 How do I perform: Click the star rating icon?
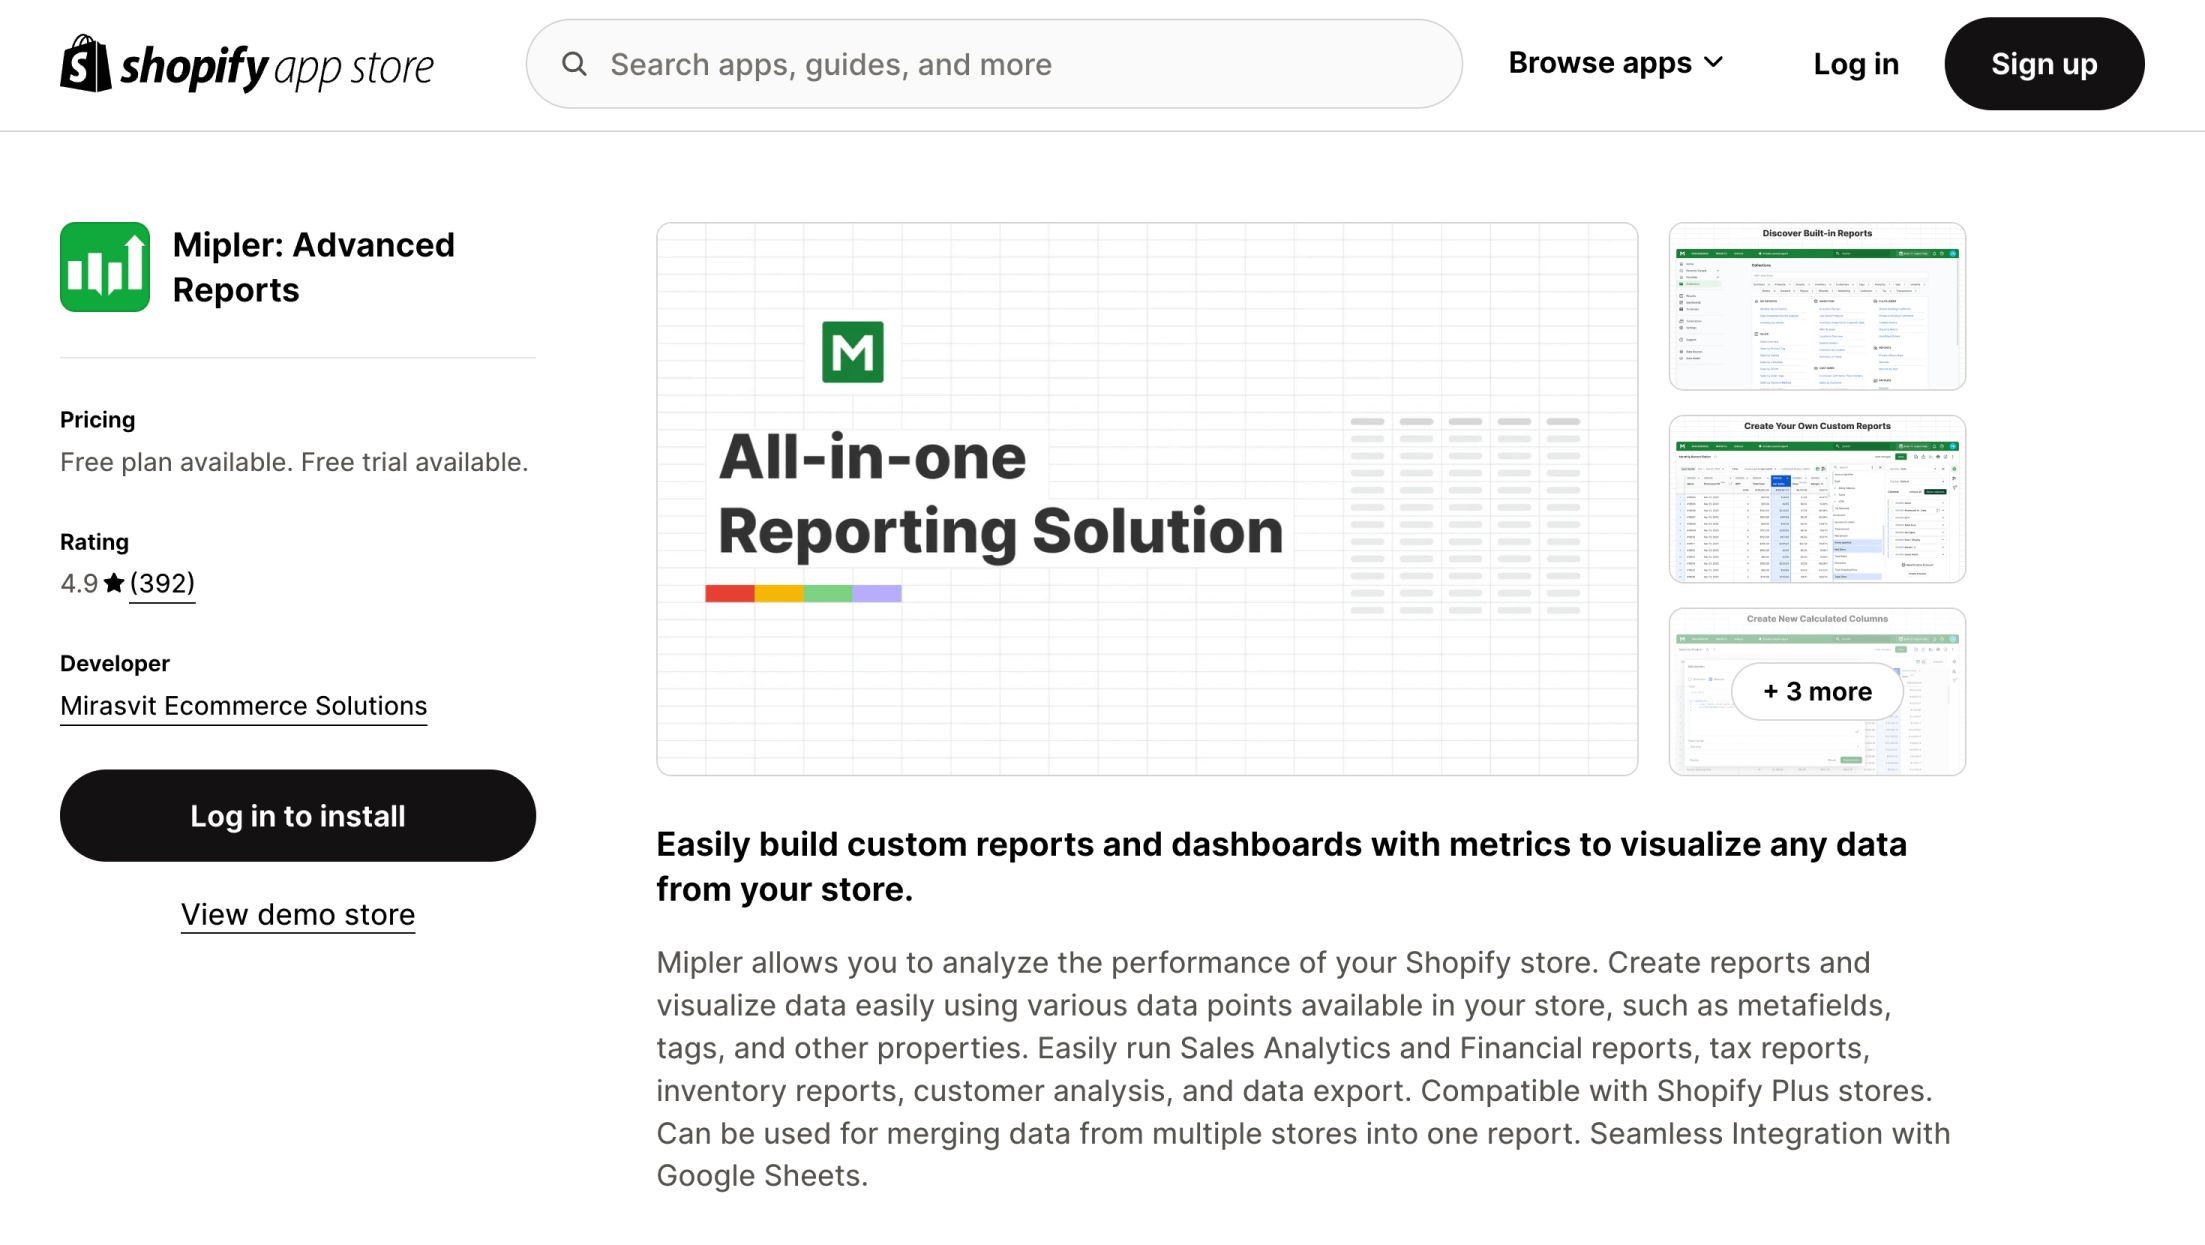[115, 583]
